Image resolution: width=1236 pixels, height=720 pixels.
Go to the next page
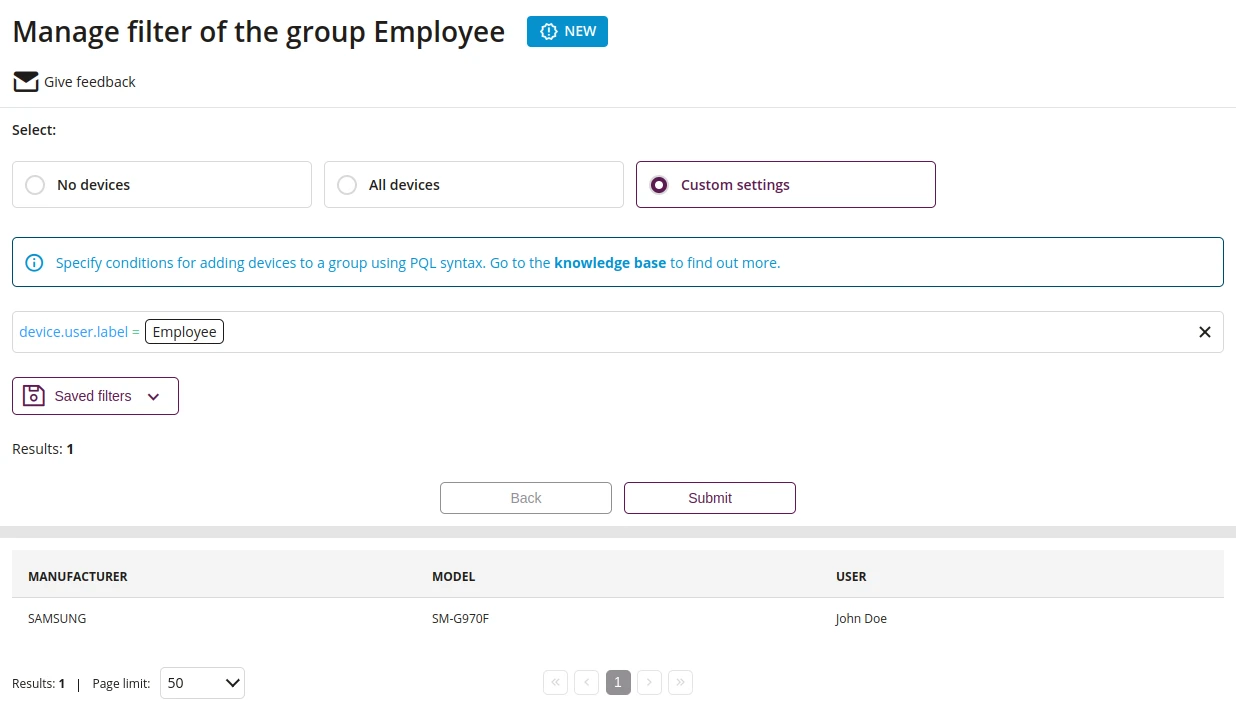(x=649, y=683)
